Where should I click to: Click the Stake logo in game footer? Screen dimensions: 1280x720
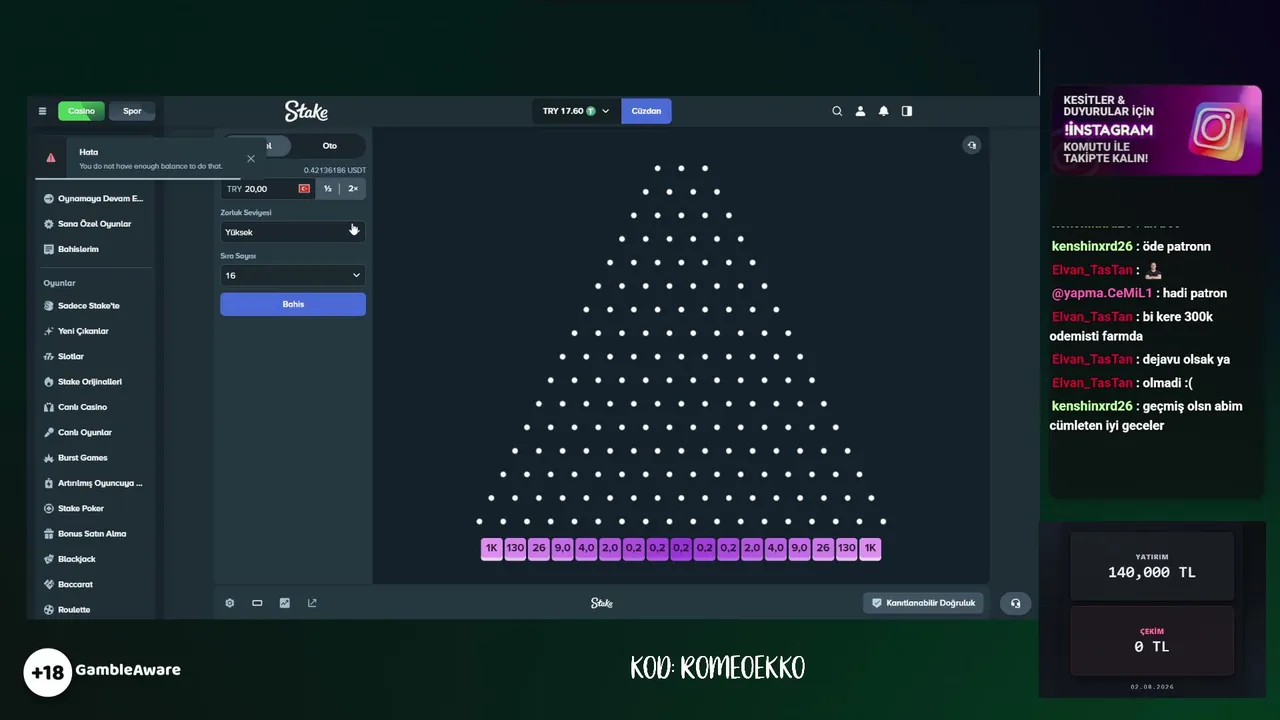tap(601, 603)
